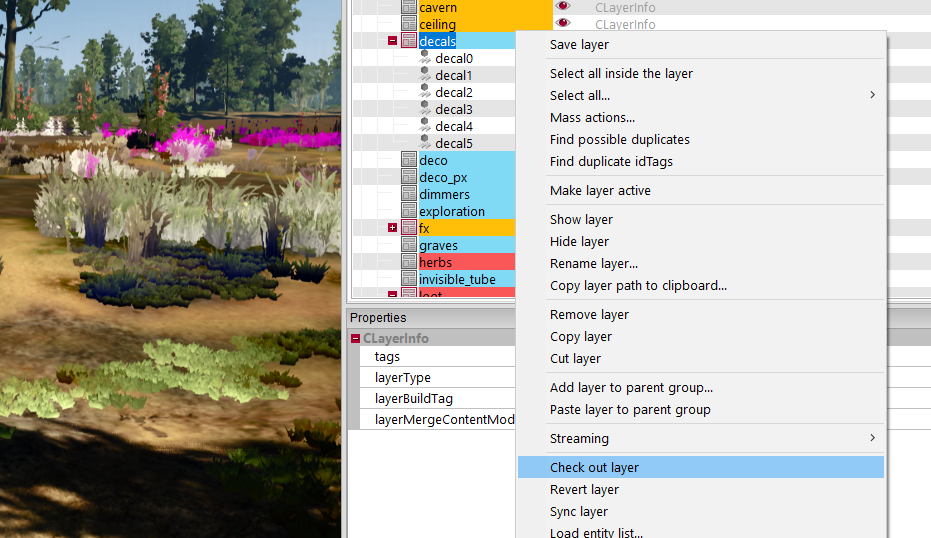The image size is (931, 538).
Task: Select the decal0 entity icon
Action: coord(425,58)
